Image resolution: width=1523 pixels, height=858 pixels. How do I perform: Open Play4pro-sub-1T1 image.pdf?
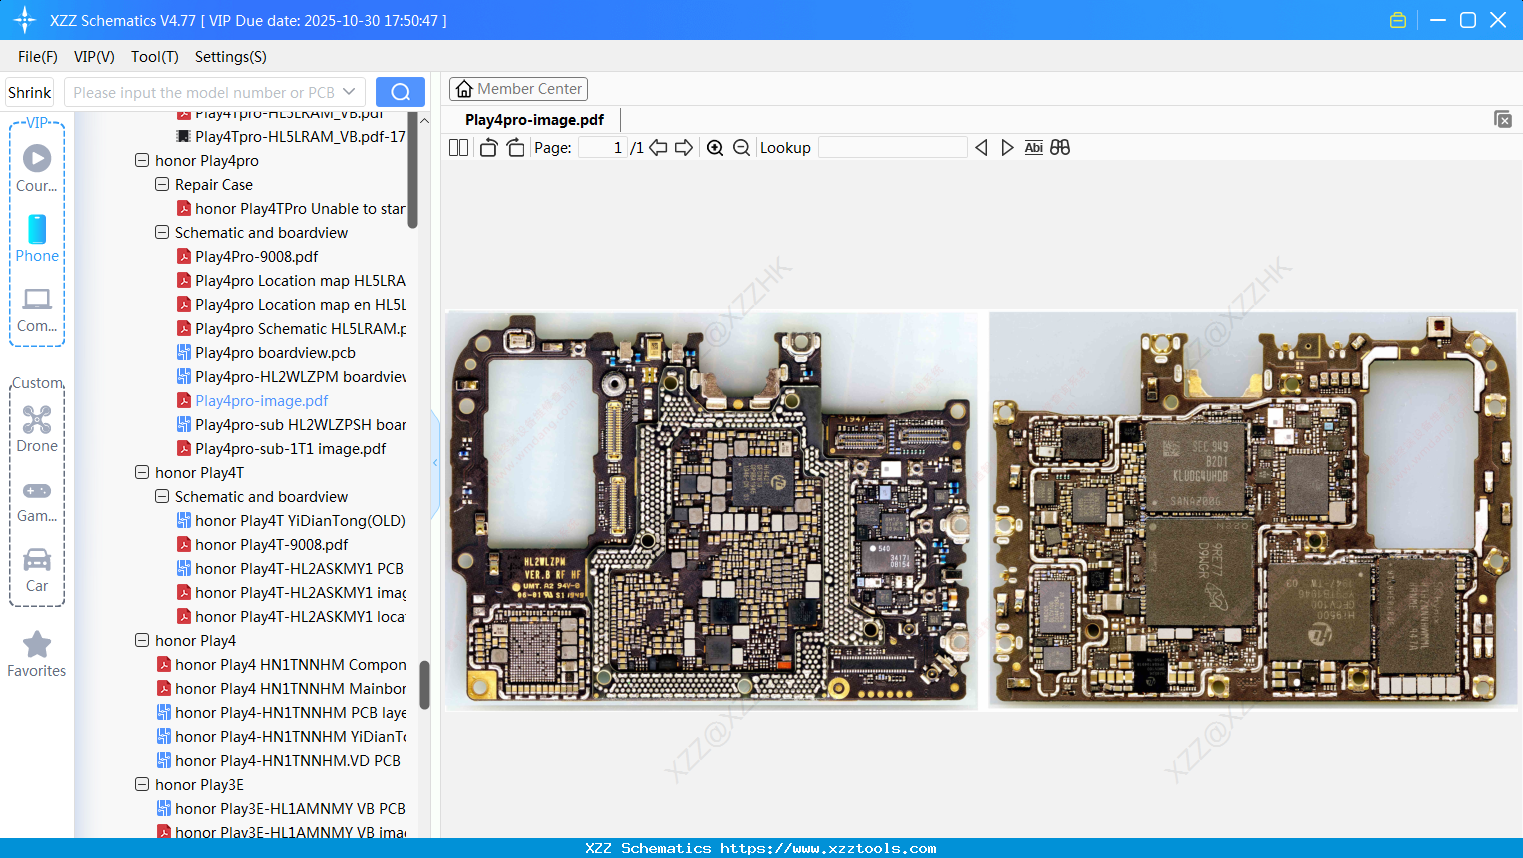point(290,448)
